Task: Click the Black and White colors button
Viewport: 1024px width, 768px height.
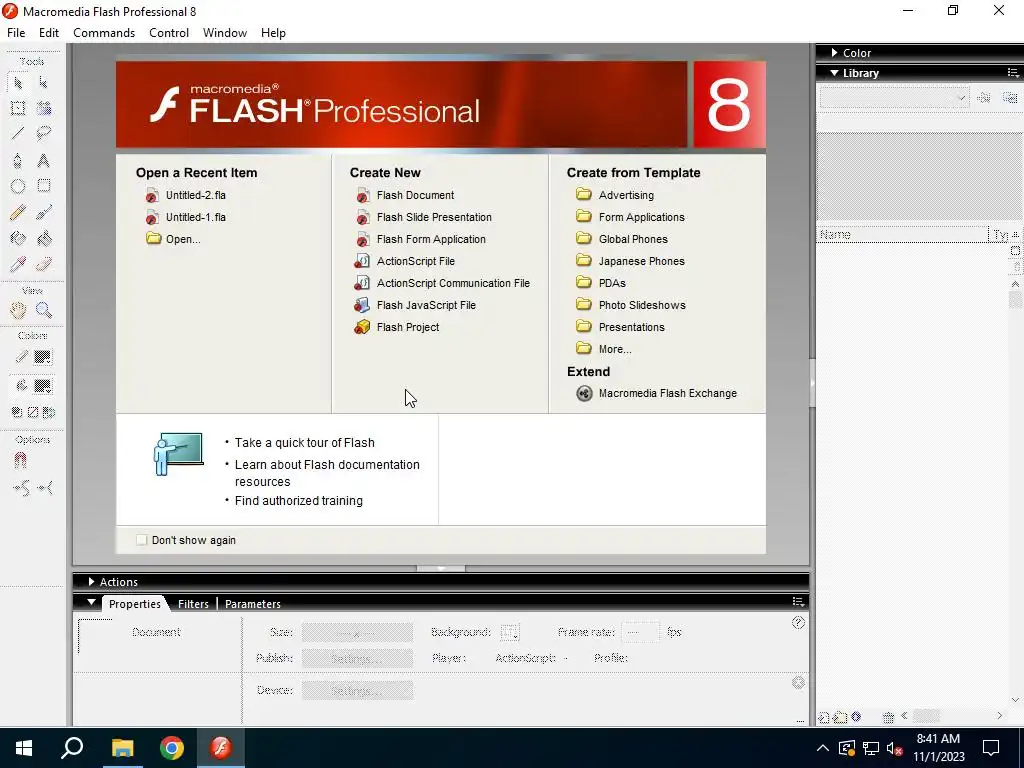Action: click(x=17, y=412)
